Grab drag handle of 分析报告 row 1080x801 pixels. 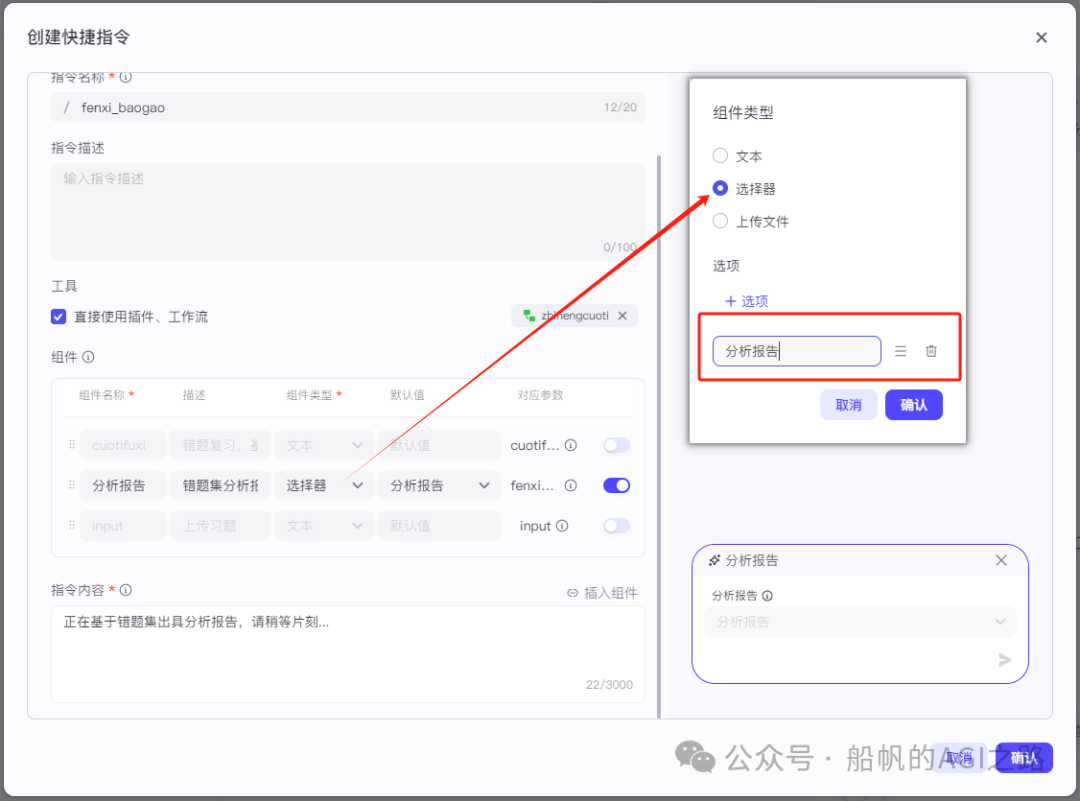click(x=72, y=485)
